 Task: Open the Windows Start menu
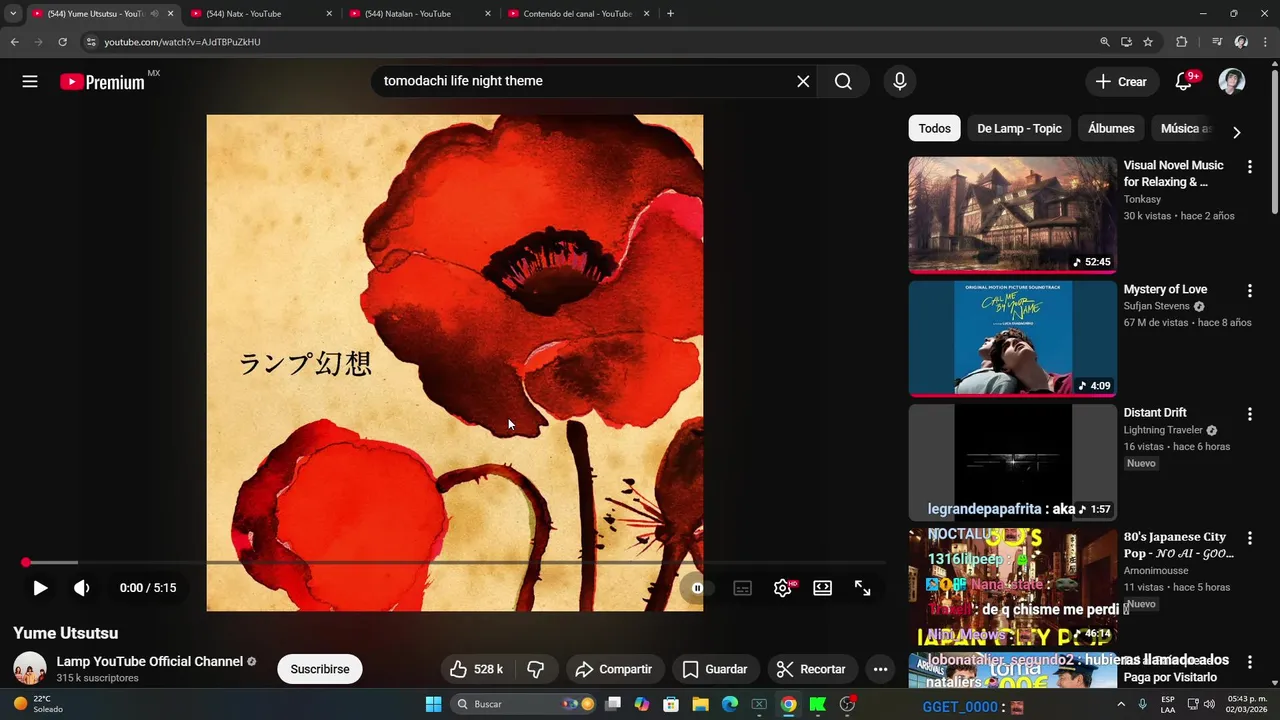(x=433, y=704)
